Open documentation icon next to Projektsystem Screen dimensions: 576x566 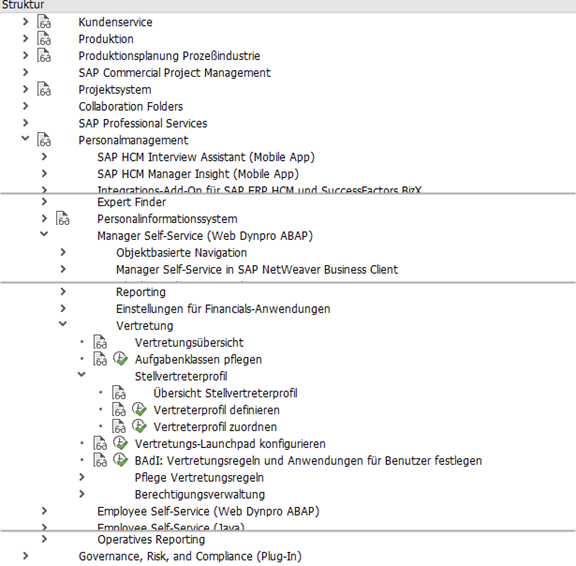[x=44, y=90]
